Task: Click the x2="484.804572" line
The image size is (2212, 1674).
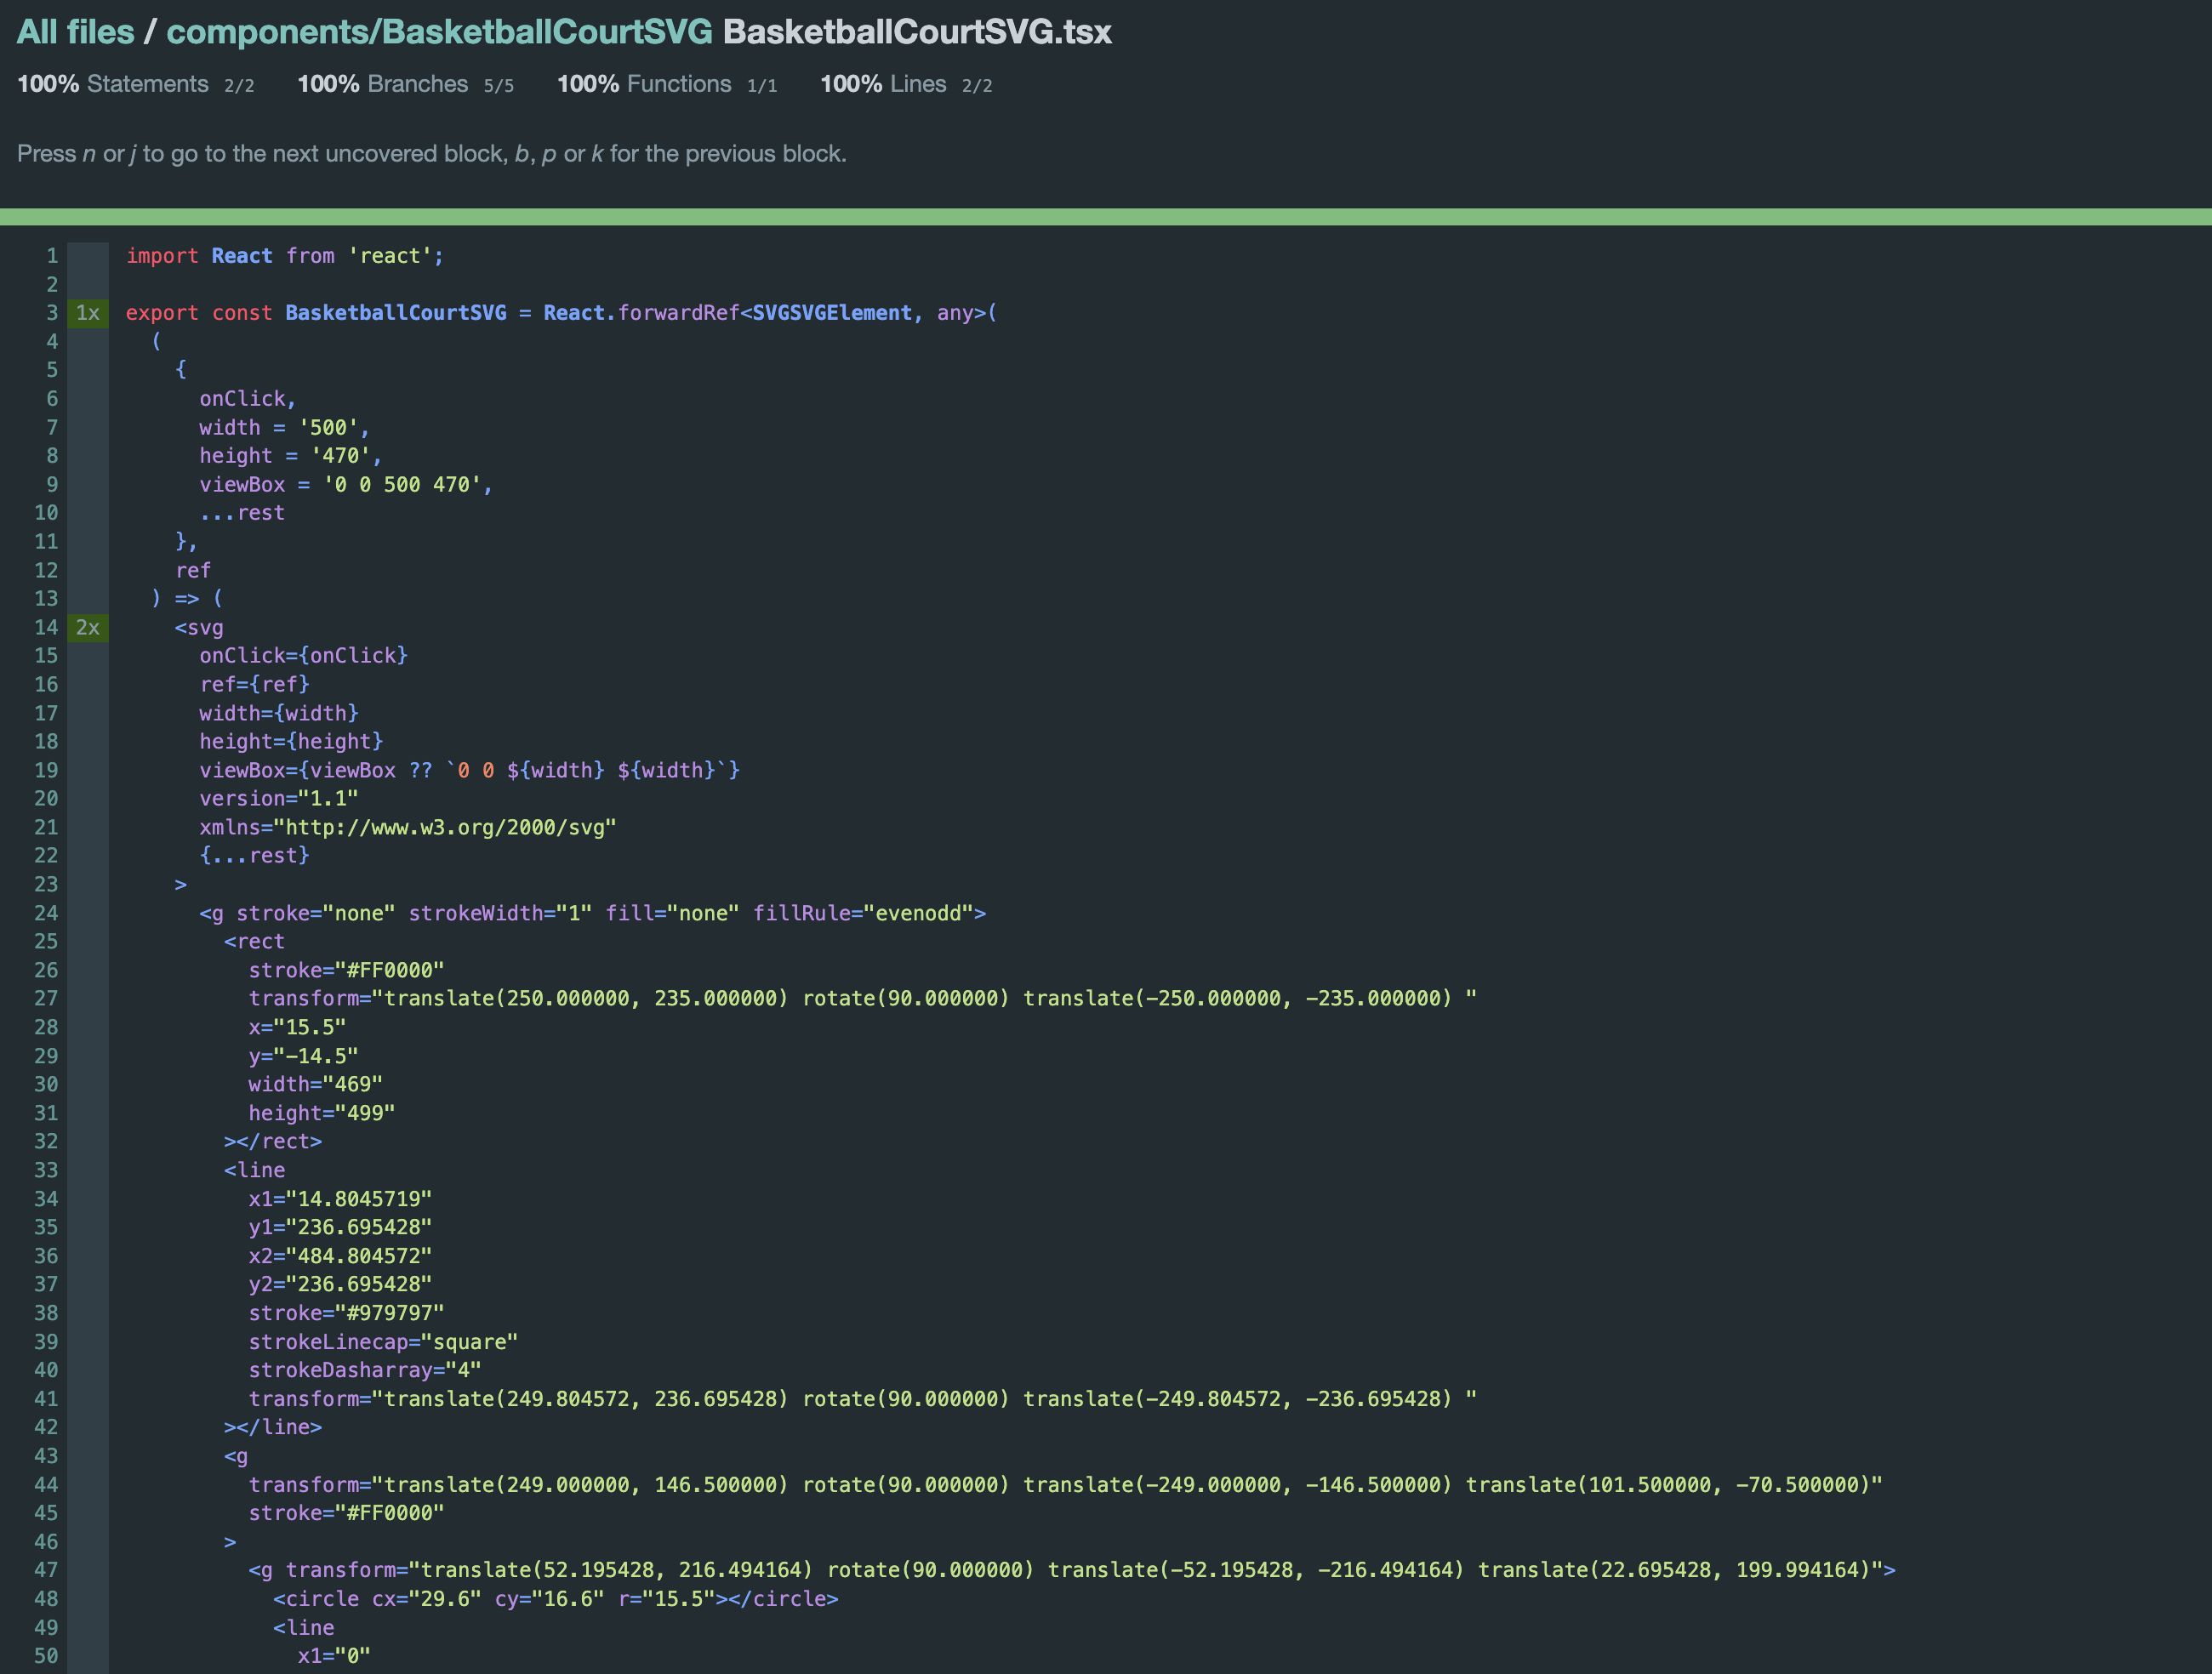Action: (340, 1256)
